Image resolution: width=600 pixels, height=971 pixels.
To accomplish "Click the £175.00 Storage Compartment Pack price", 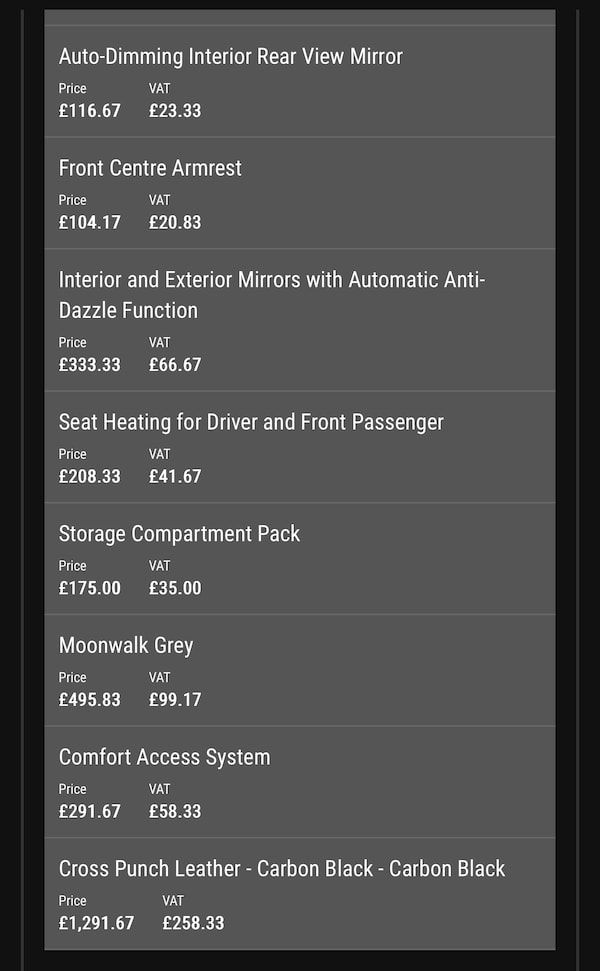I will [89, 588].
